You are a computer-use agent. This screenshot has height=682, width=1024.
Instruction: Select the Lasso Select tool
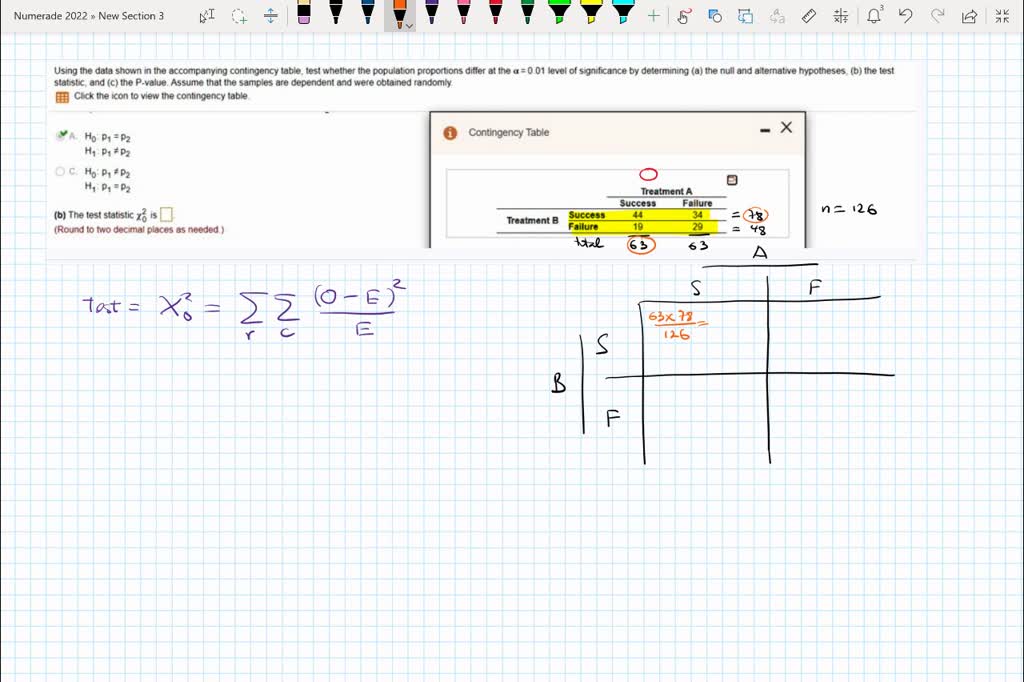point(237,15)
